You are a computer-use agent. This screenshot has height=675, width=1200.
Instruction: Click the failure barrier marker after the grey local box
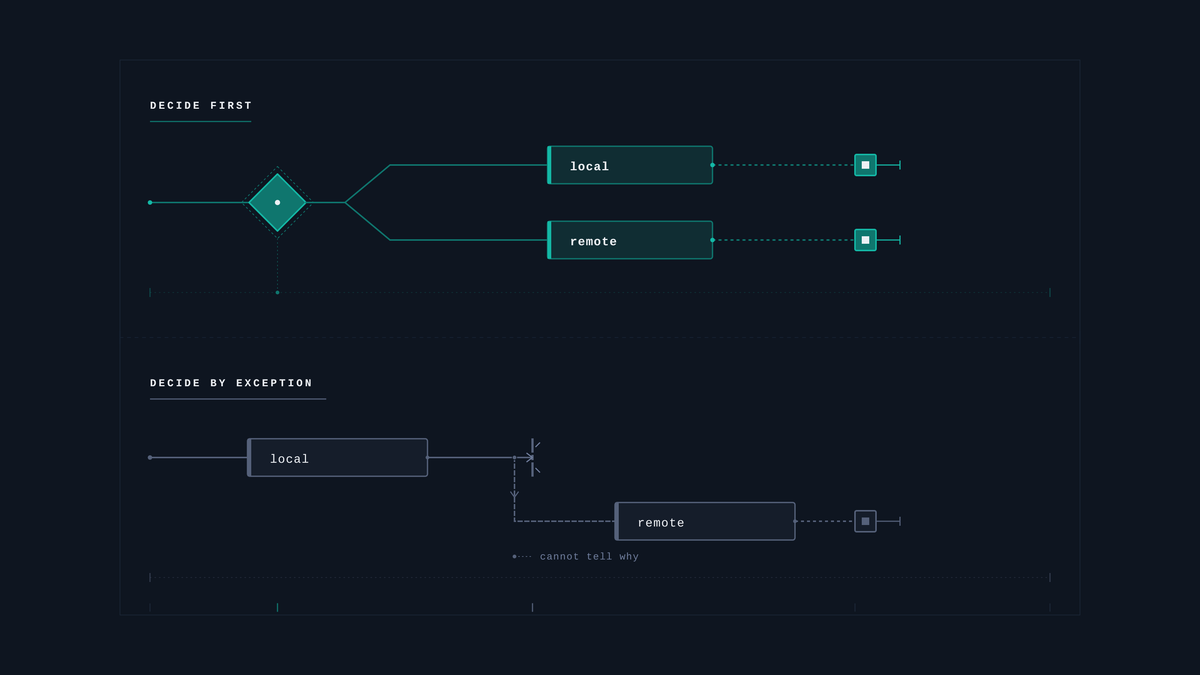pos(533,458)
